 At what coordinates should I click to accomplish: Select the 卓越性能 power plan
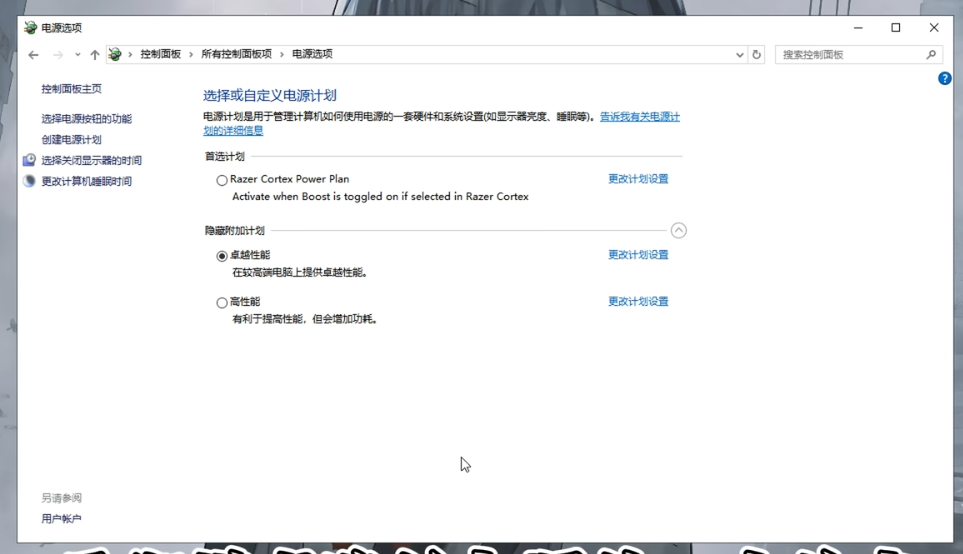[x=222, y=256]
